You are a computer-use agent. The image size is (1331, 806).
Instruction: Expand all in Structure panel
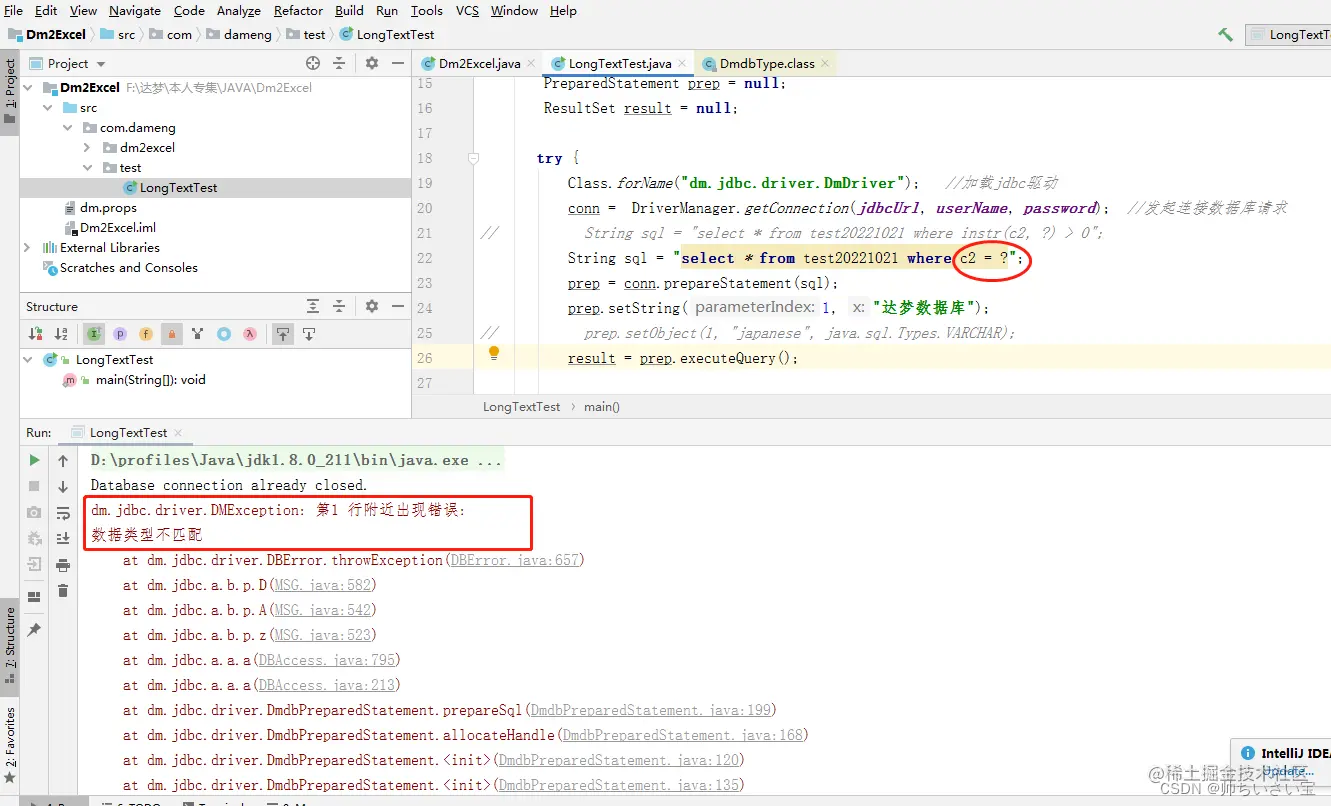pos(313,306)
